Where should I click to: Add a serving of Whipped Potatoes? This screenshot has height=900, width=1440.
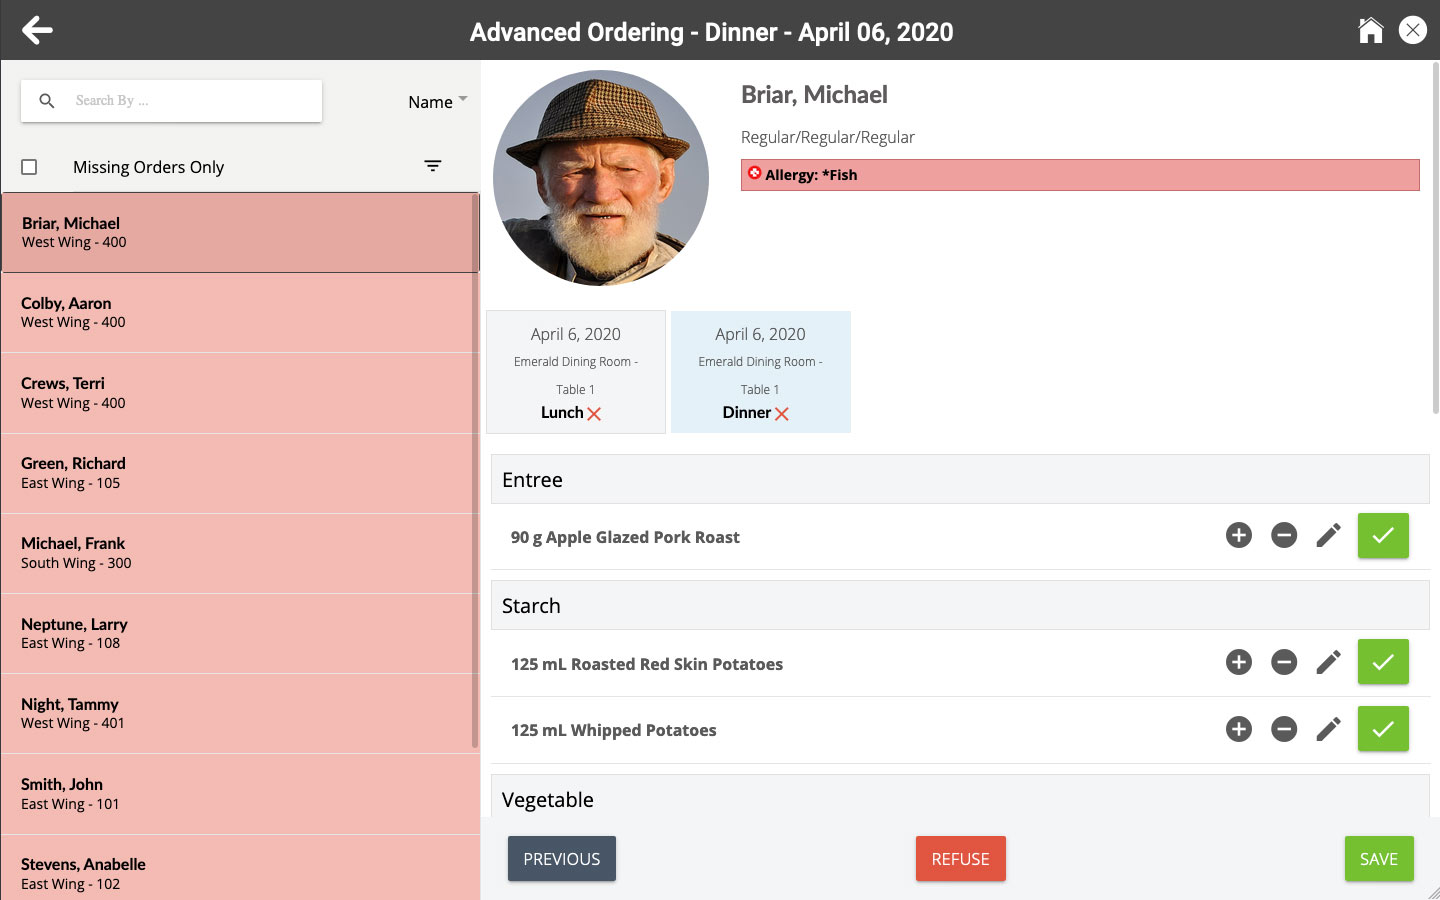point(1238,729)
